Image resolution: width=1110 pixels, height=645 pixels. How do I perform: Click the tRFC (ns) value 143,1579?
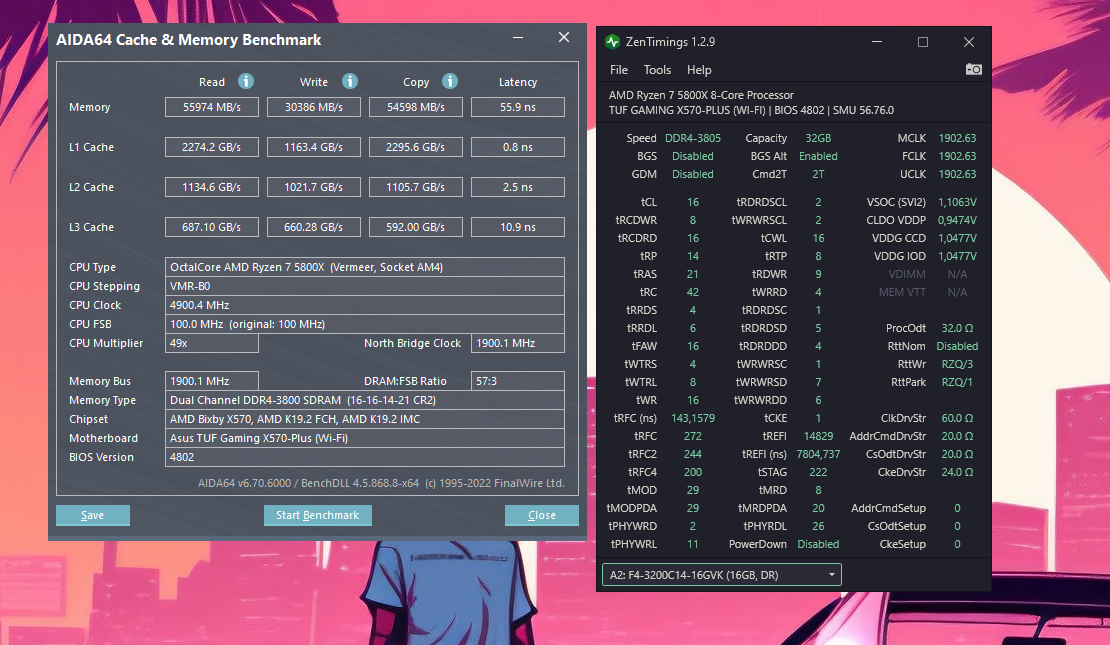coord(692,418)
